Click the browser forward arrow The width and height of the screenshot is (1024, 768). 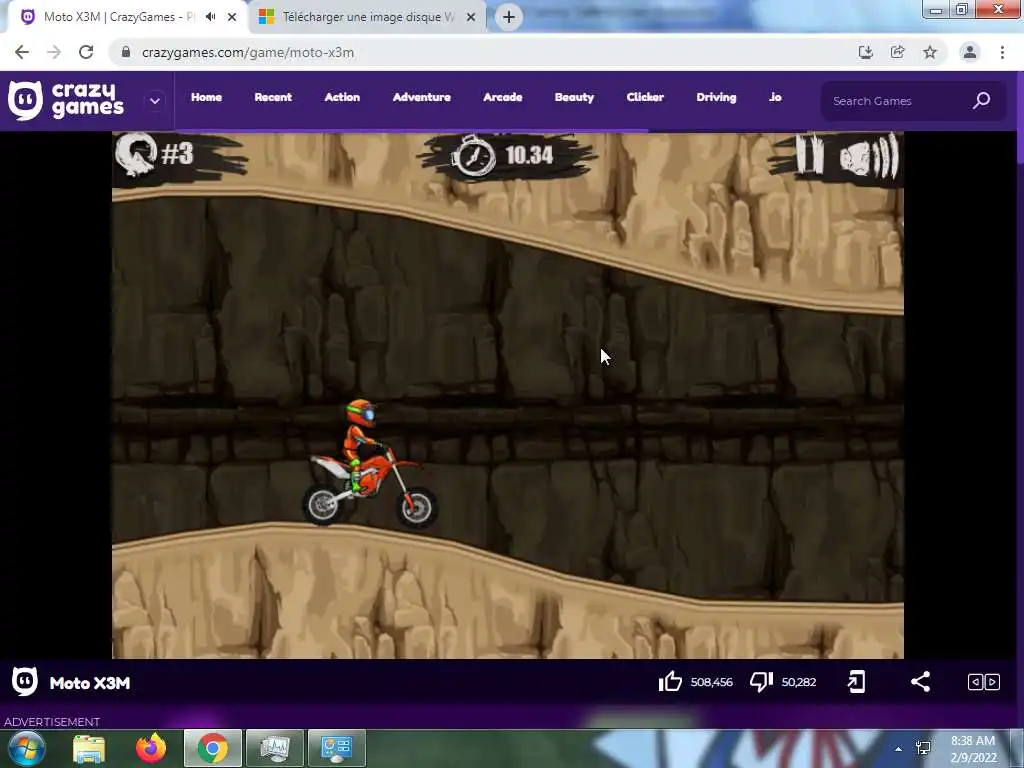54,52
